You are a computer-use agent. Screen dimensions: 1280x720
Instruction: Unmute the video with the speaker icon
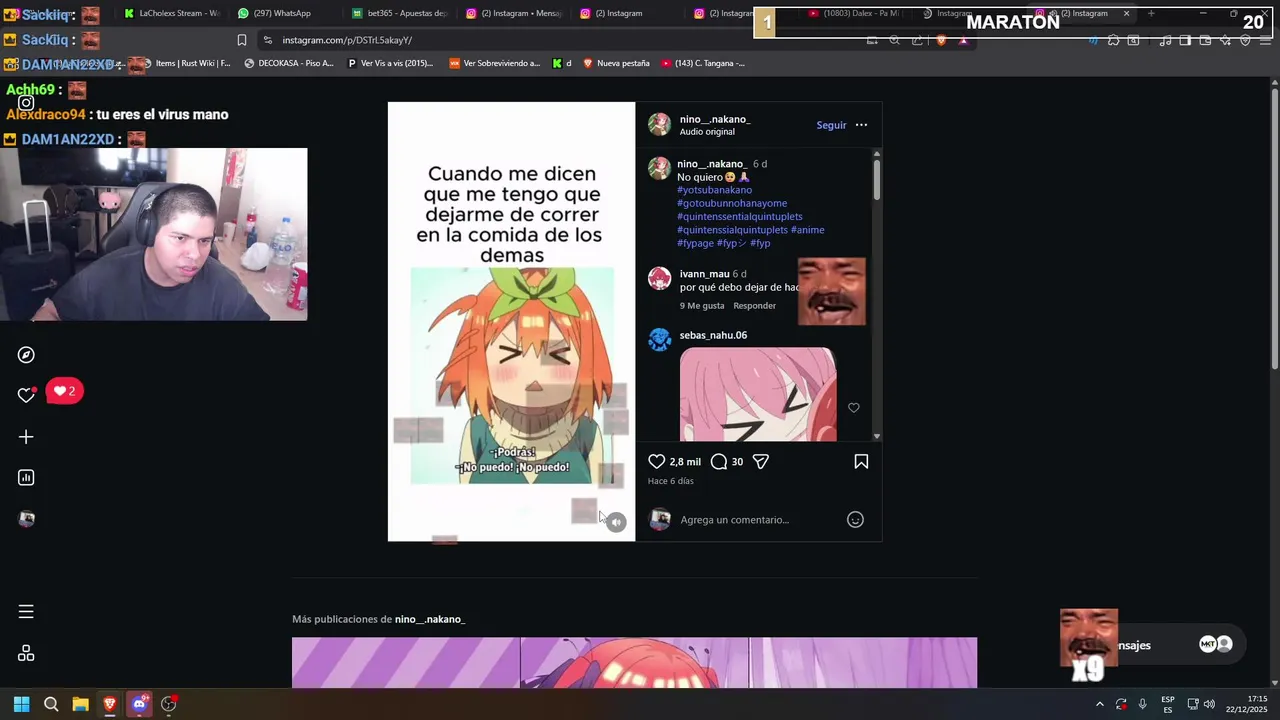coord(616,522)
